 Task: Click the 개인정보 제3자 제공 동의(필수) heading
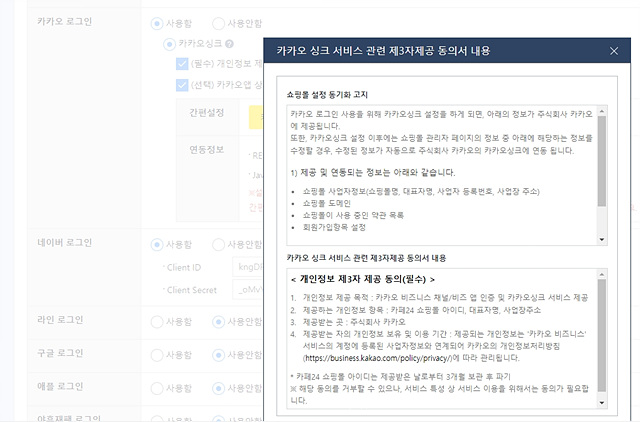[362, 280]
